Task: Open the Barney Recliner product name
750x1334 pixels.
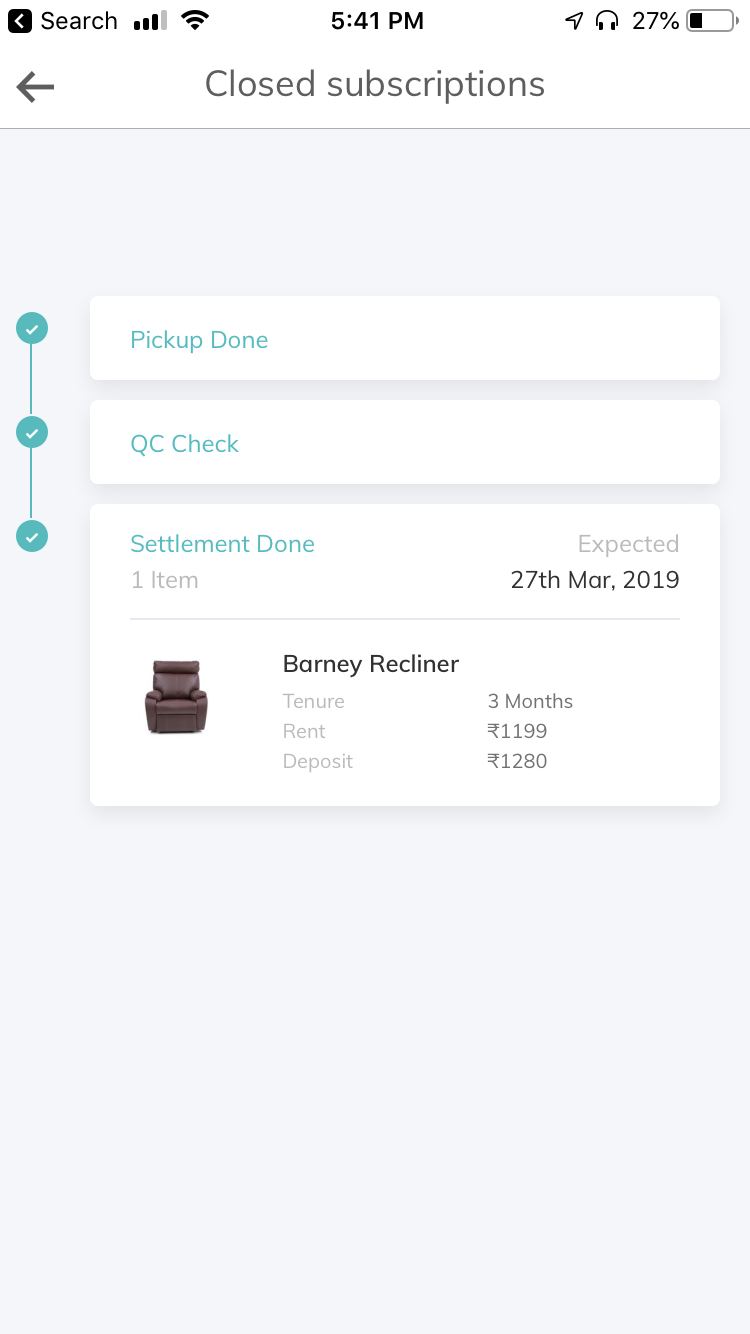Action: pyautogui.click(x=371, y=664)
